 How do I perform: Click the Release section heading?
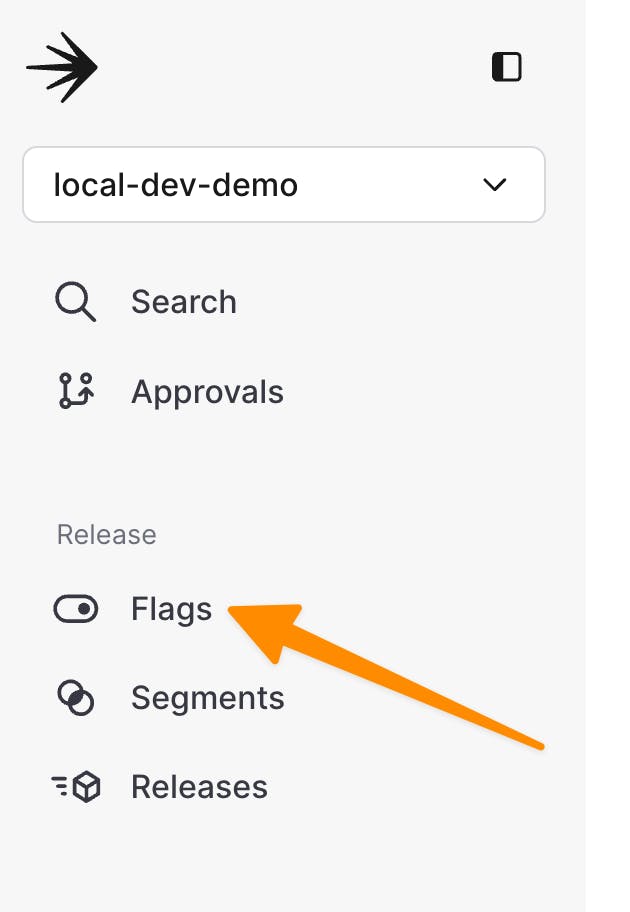click(106, 534)
